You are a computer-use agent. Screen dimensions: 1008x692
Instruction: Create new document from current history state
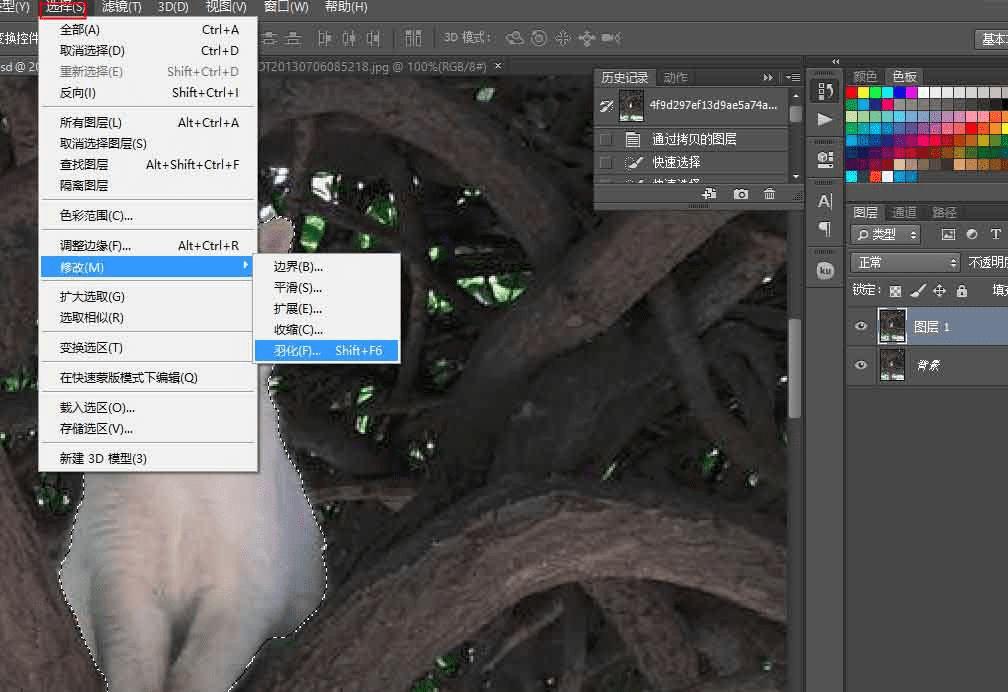tap(709, 194)
